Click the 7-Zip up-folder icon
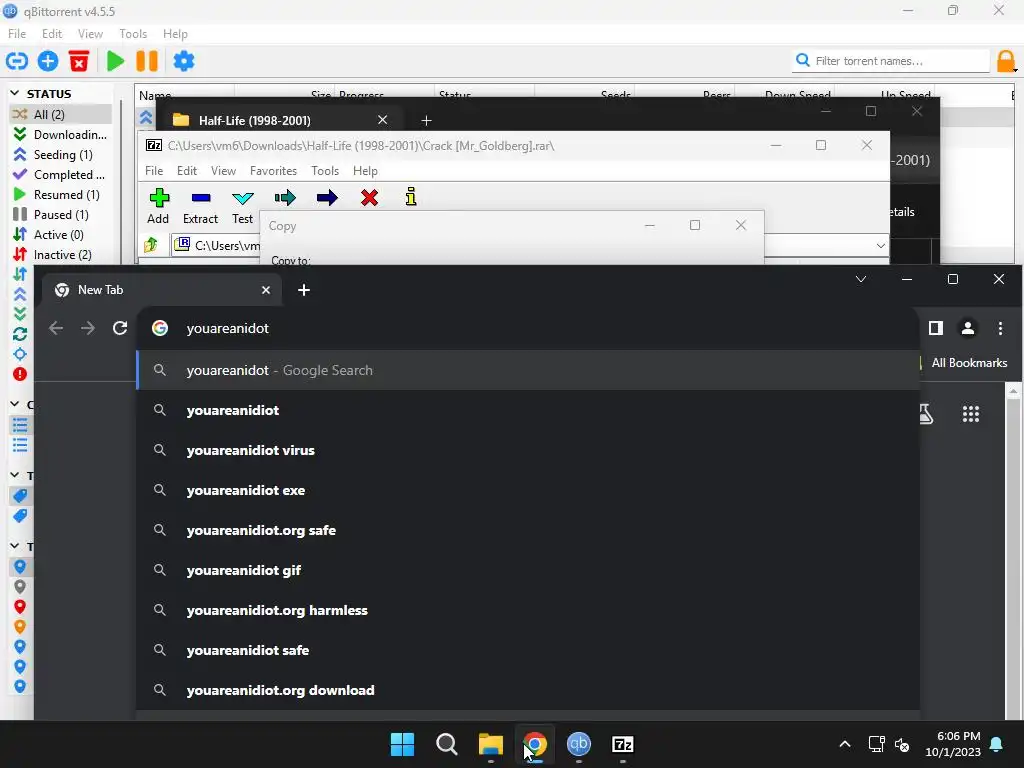Screen dimensions: 1024x768 point(151,245)
